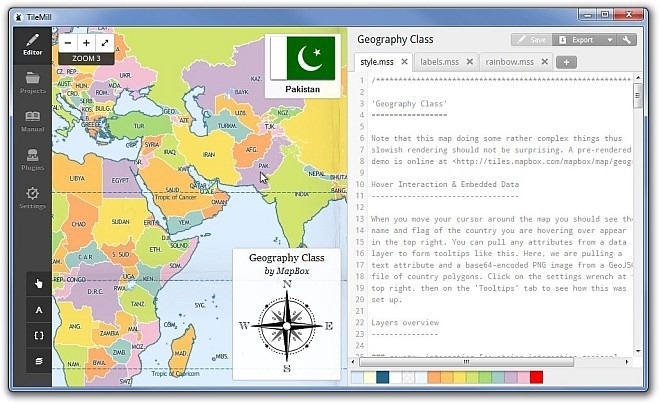Select the teal green color swatch
Screen dimensions: 660x404
tap(498, 377)
